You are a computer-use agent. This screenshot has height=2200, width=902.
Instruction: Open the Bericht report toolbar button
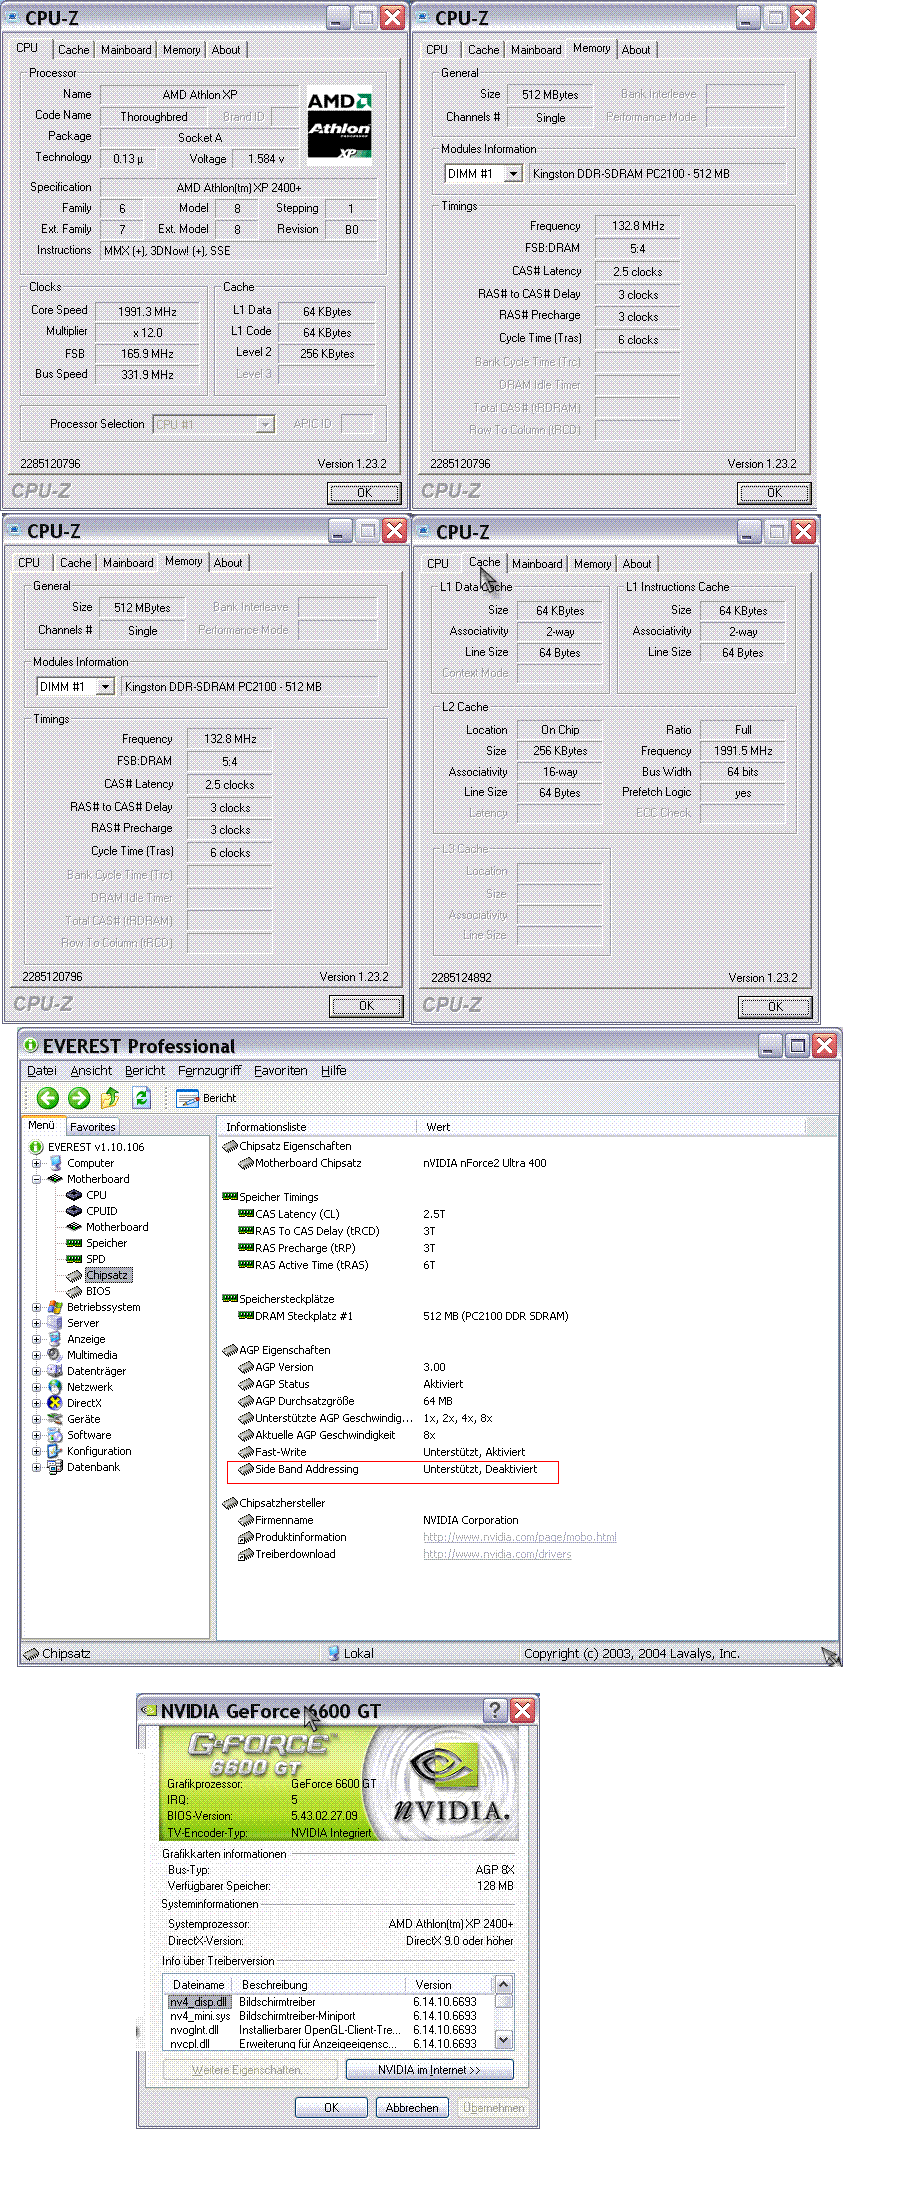click(206, 1098)
